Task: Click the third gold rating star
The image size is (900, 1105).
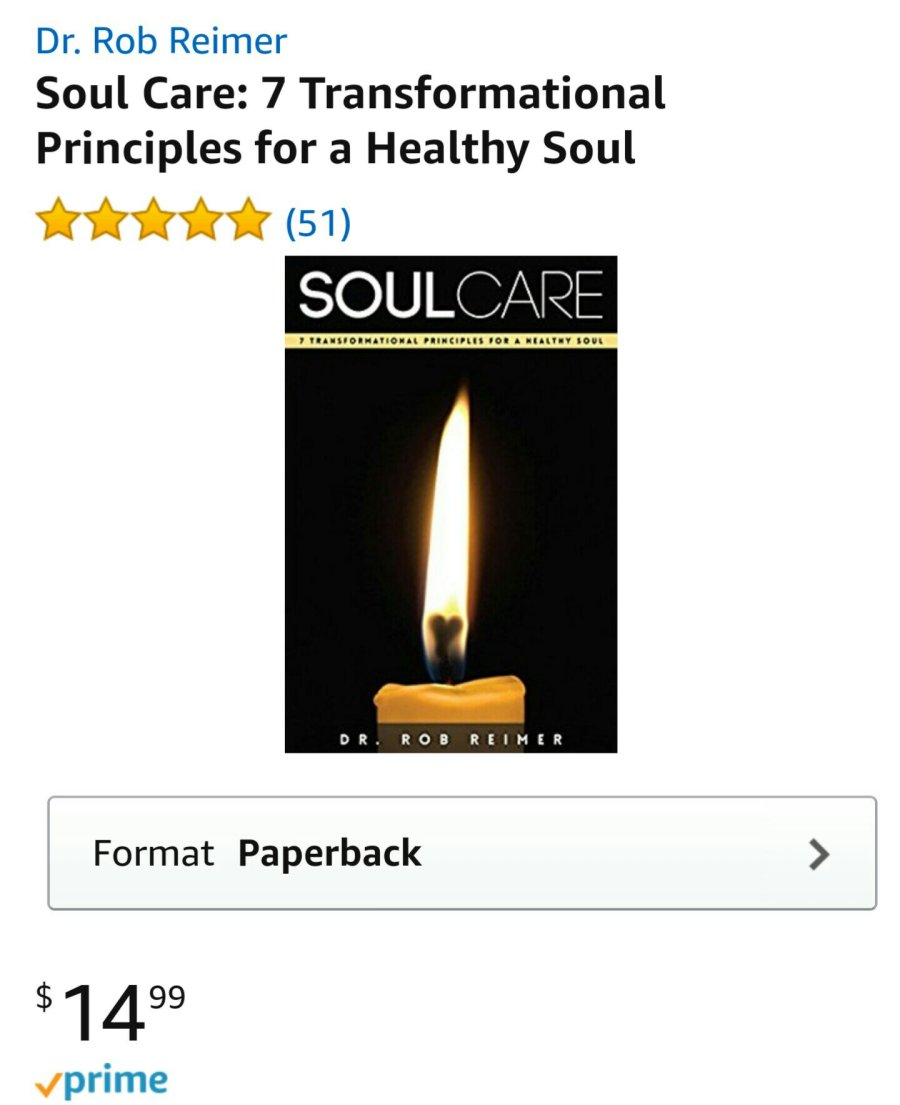Action: pos(153,219)
